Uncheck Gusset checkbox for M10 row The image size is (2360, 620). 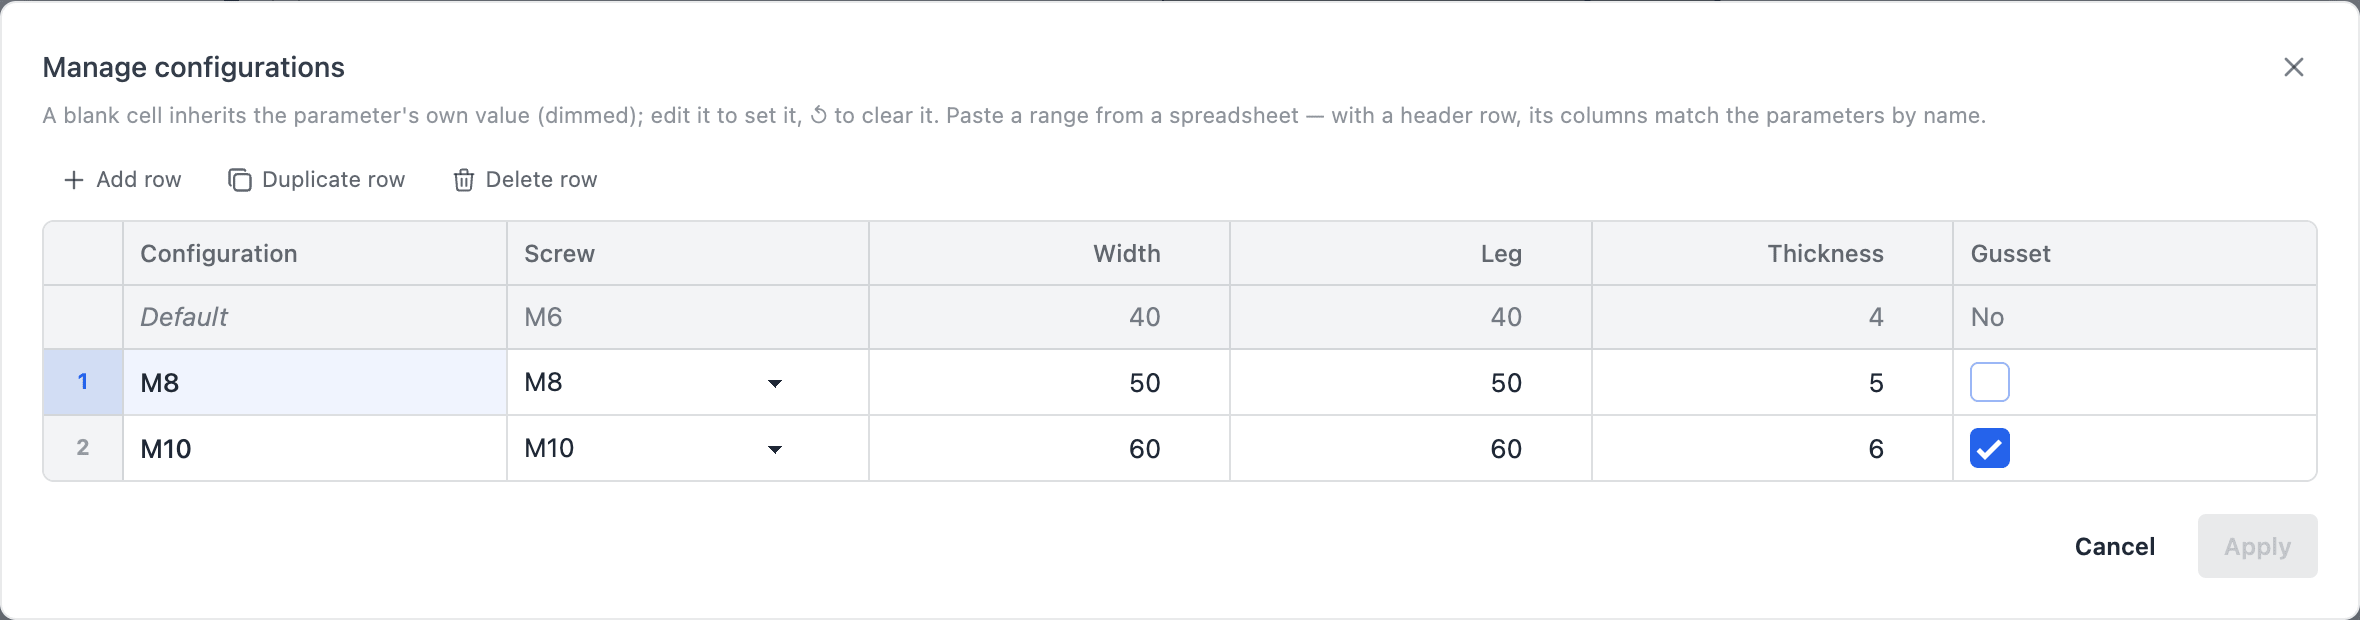[x=1989, y=448]
